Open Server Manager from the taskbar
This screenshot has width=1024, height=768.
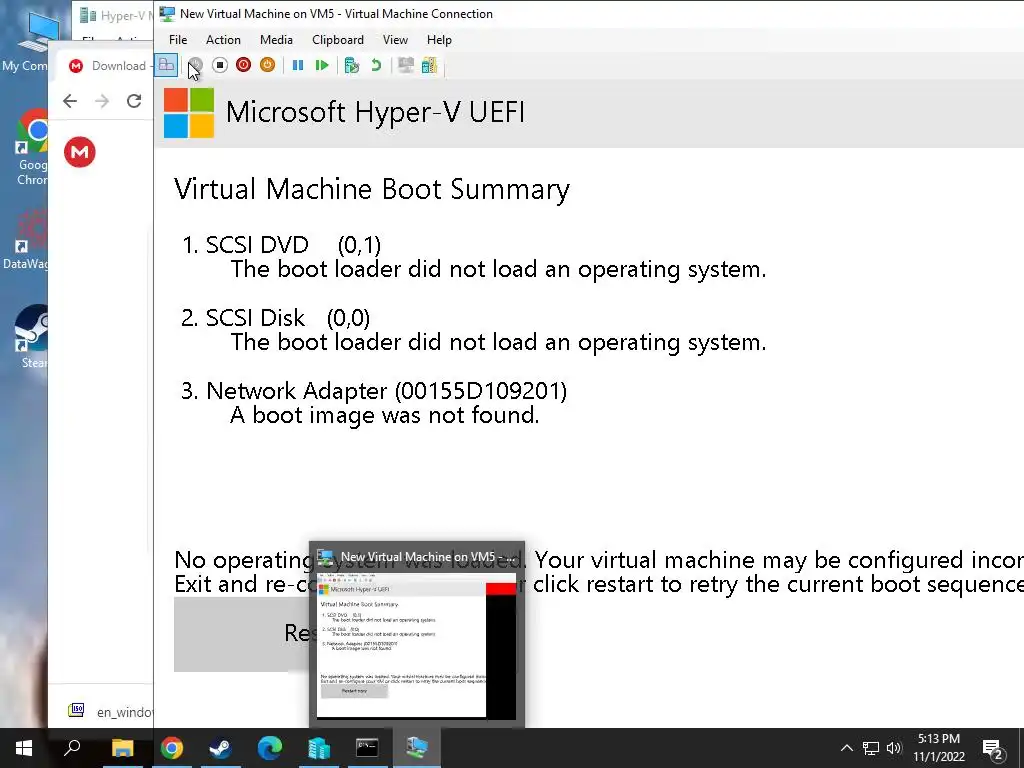click(319, 748)
